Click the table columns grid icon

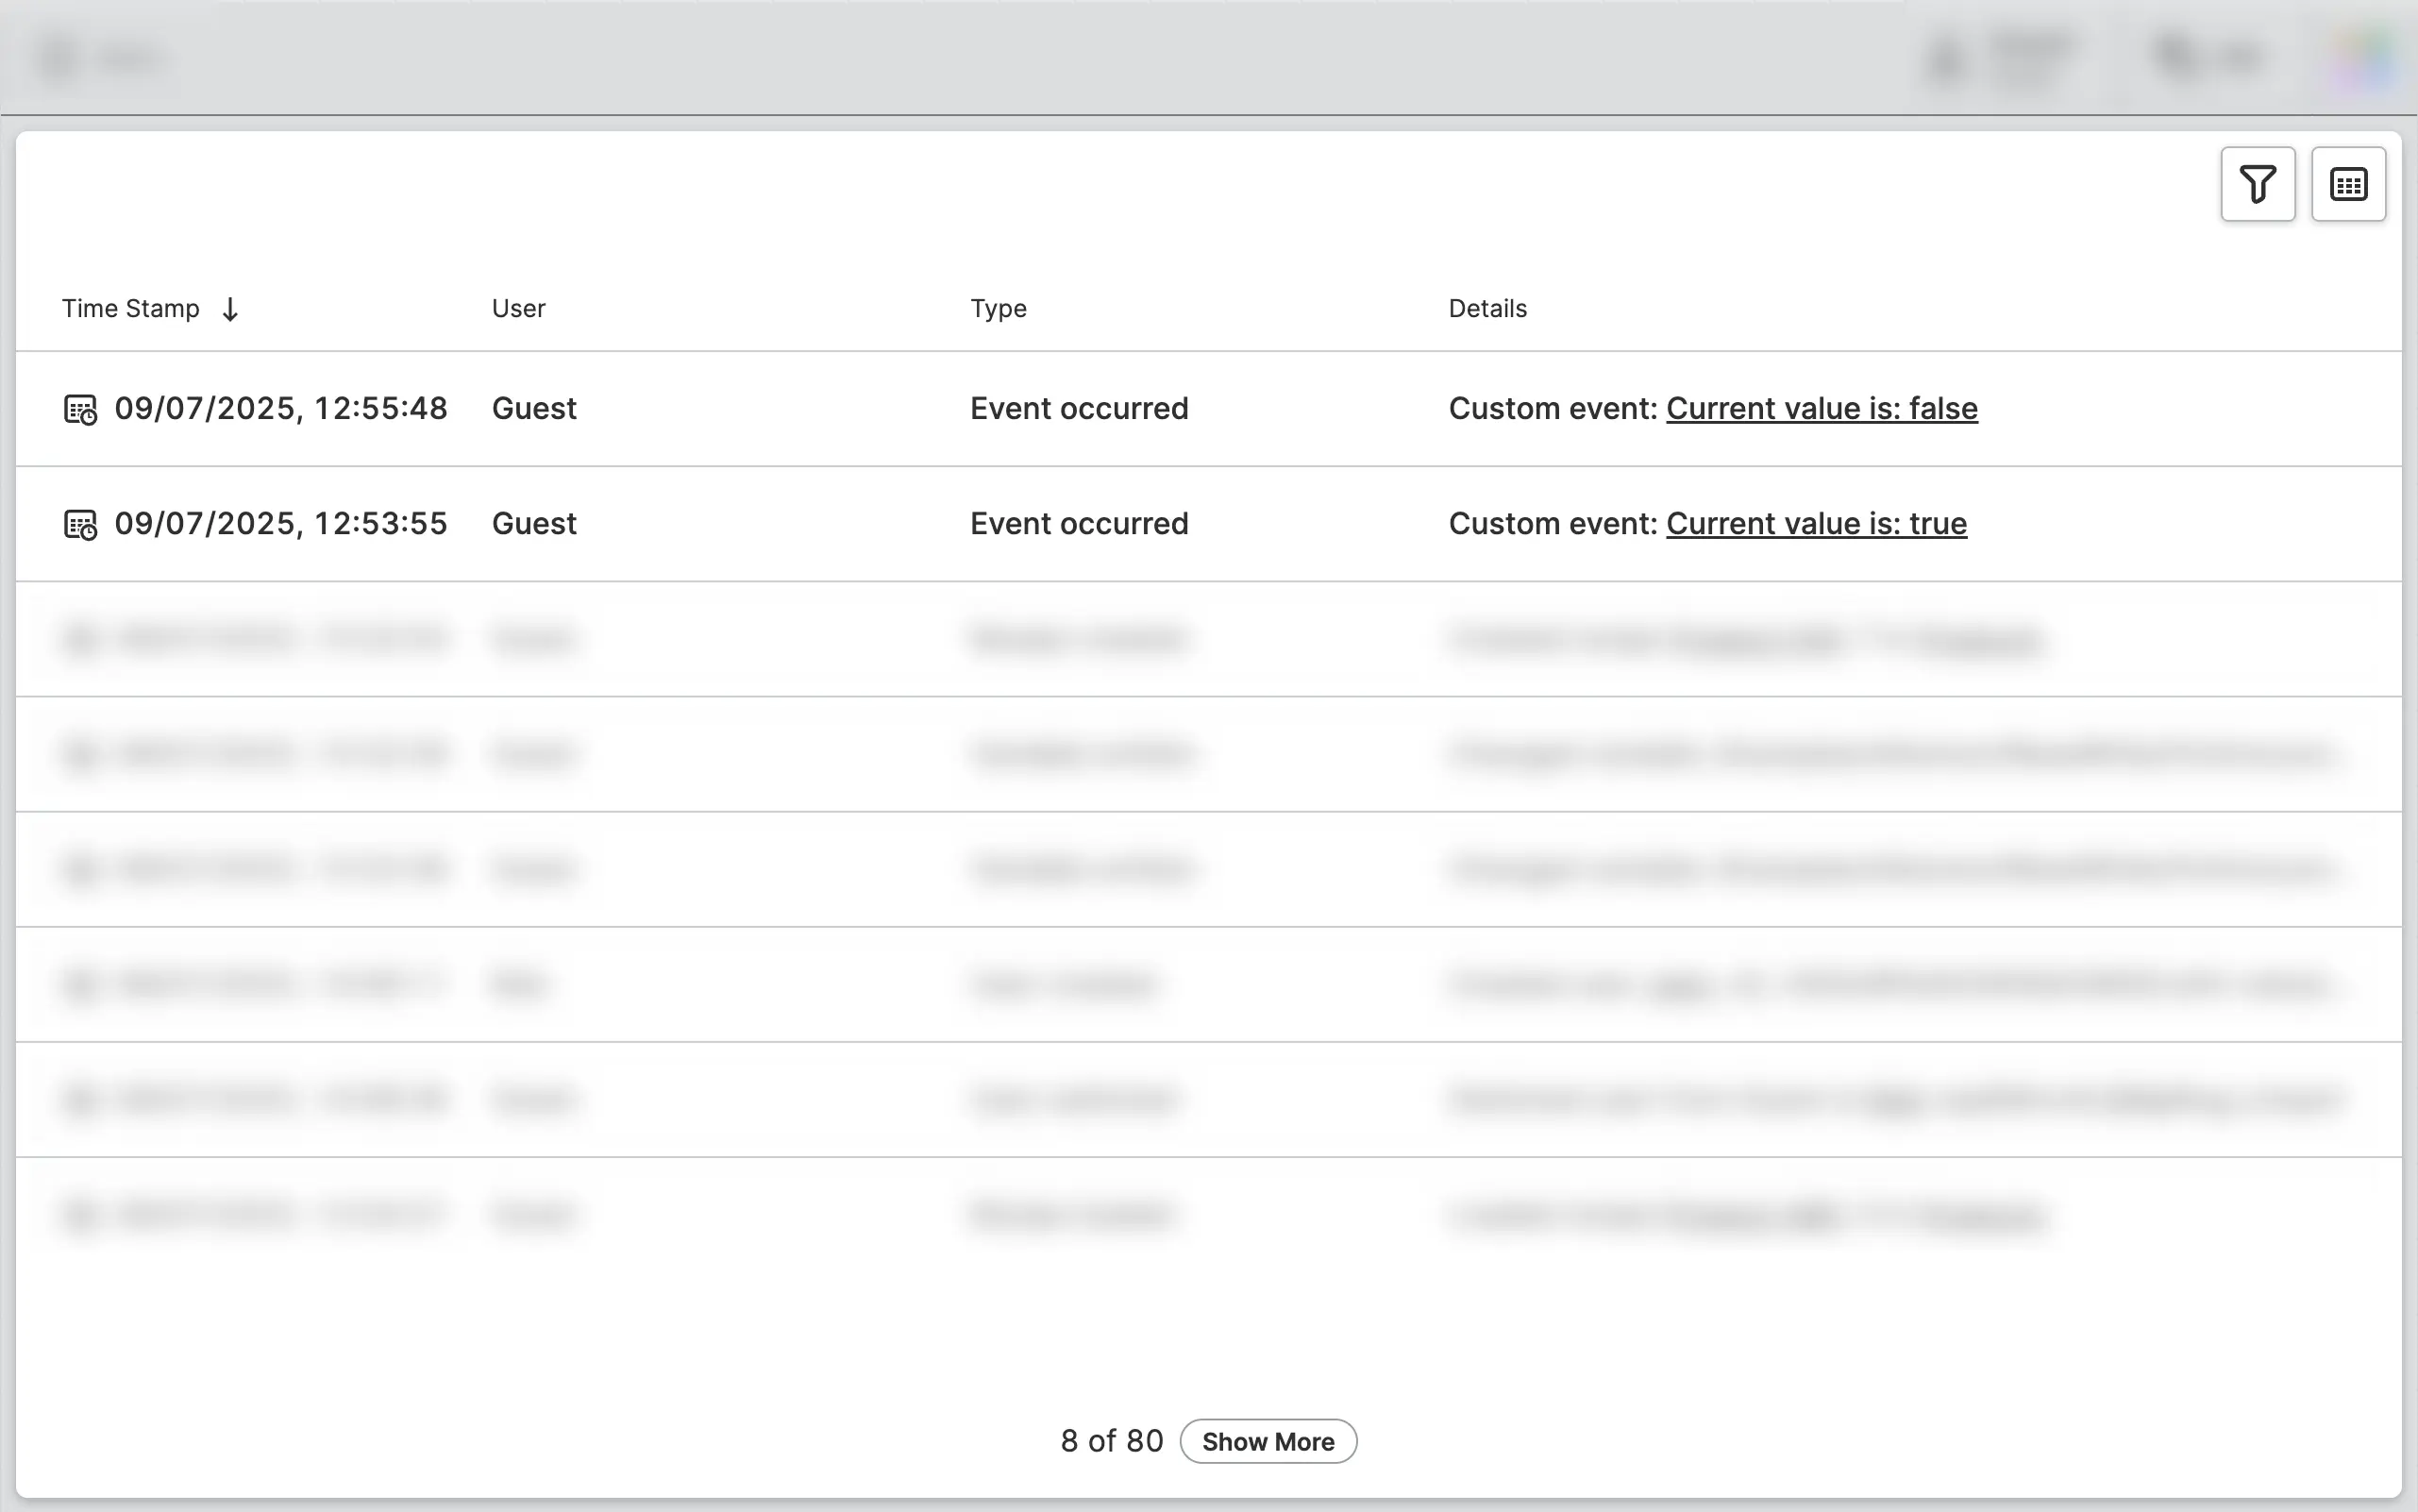(x=2347, y=184)
